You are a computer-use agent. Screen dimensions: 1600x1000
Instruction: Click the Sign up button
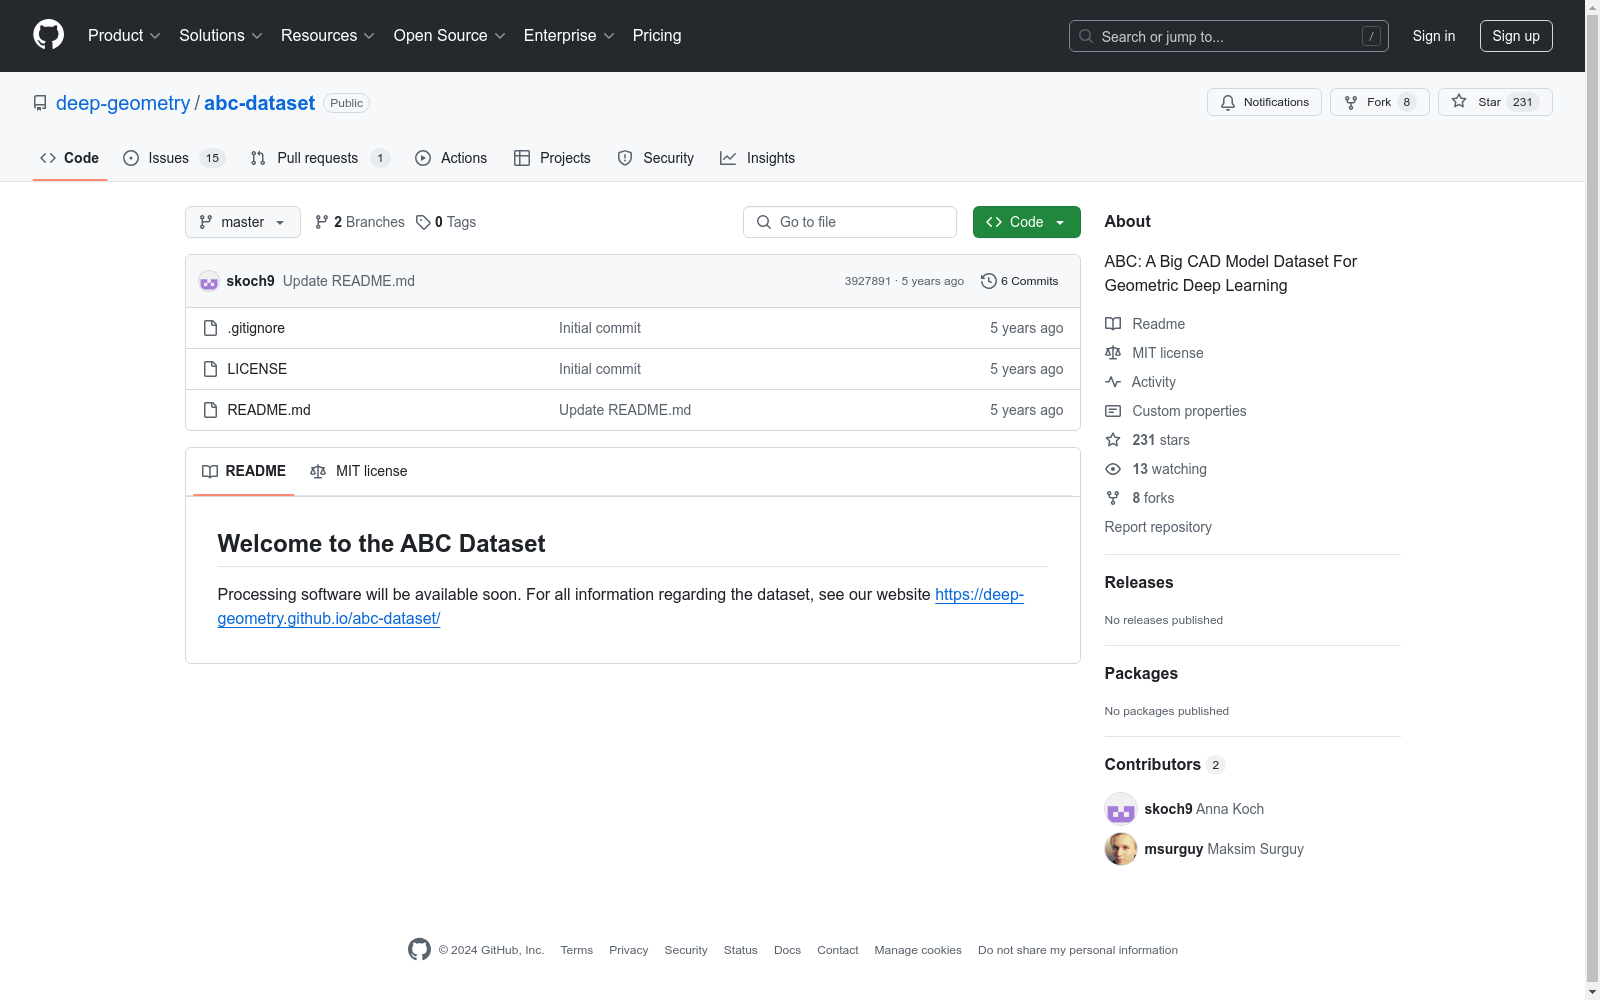point(1515,36)
